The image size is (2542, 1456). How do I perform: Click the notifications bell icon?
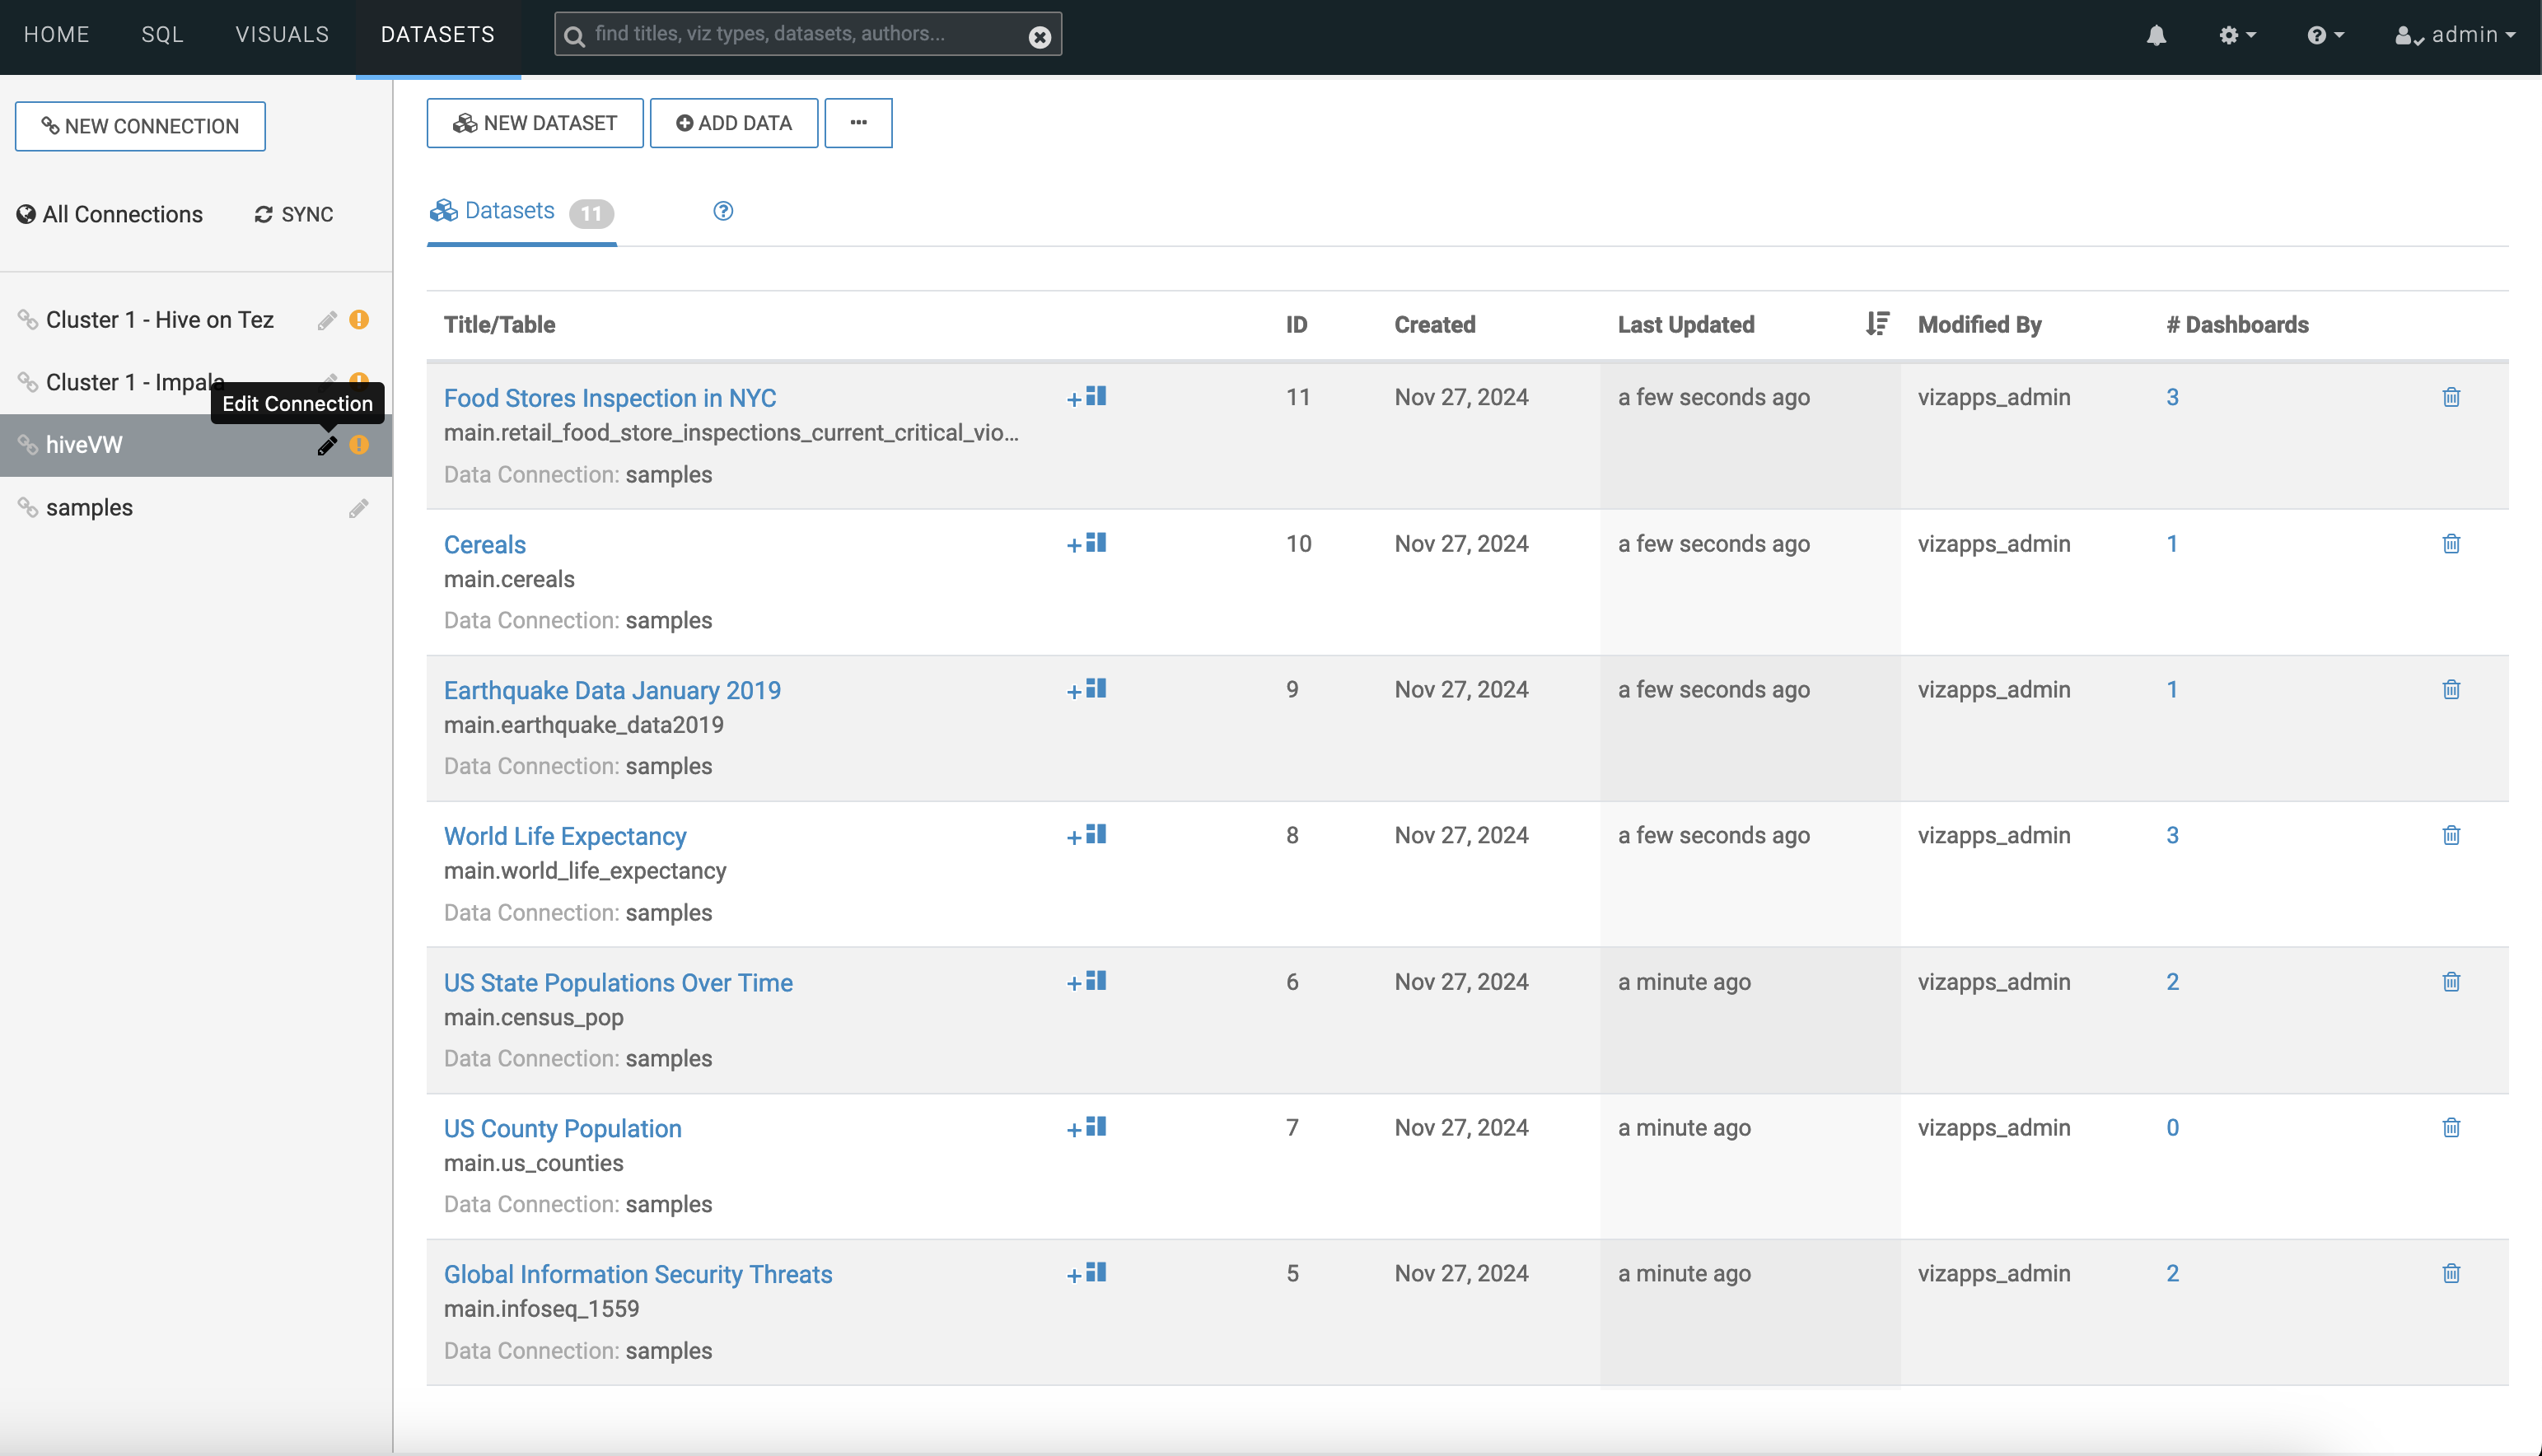click(x=2156, y=36)
